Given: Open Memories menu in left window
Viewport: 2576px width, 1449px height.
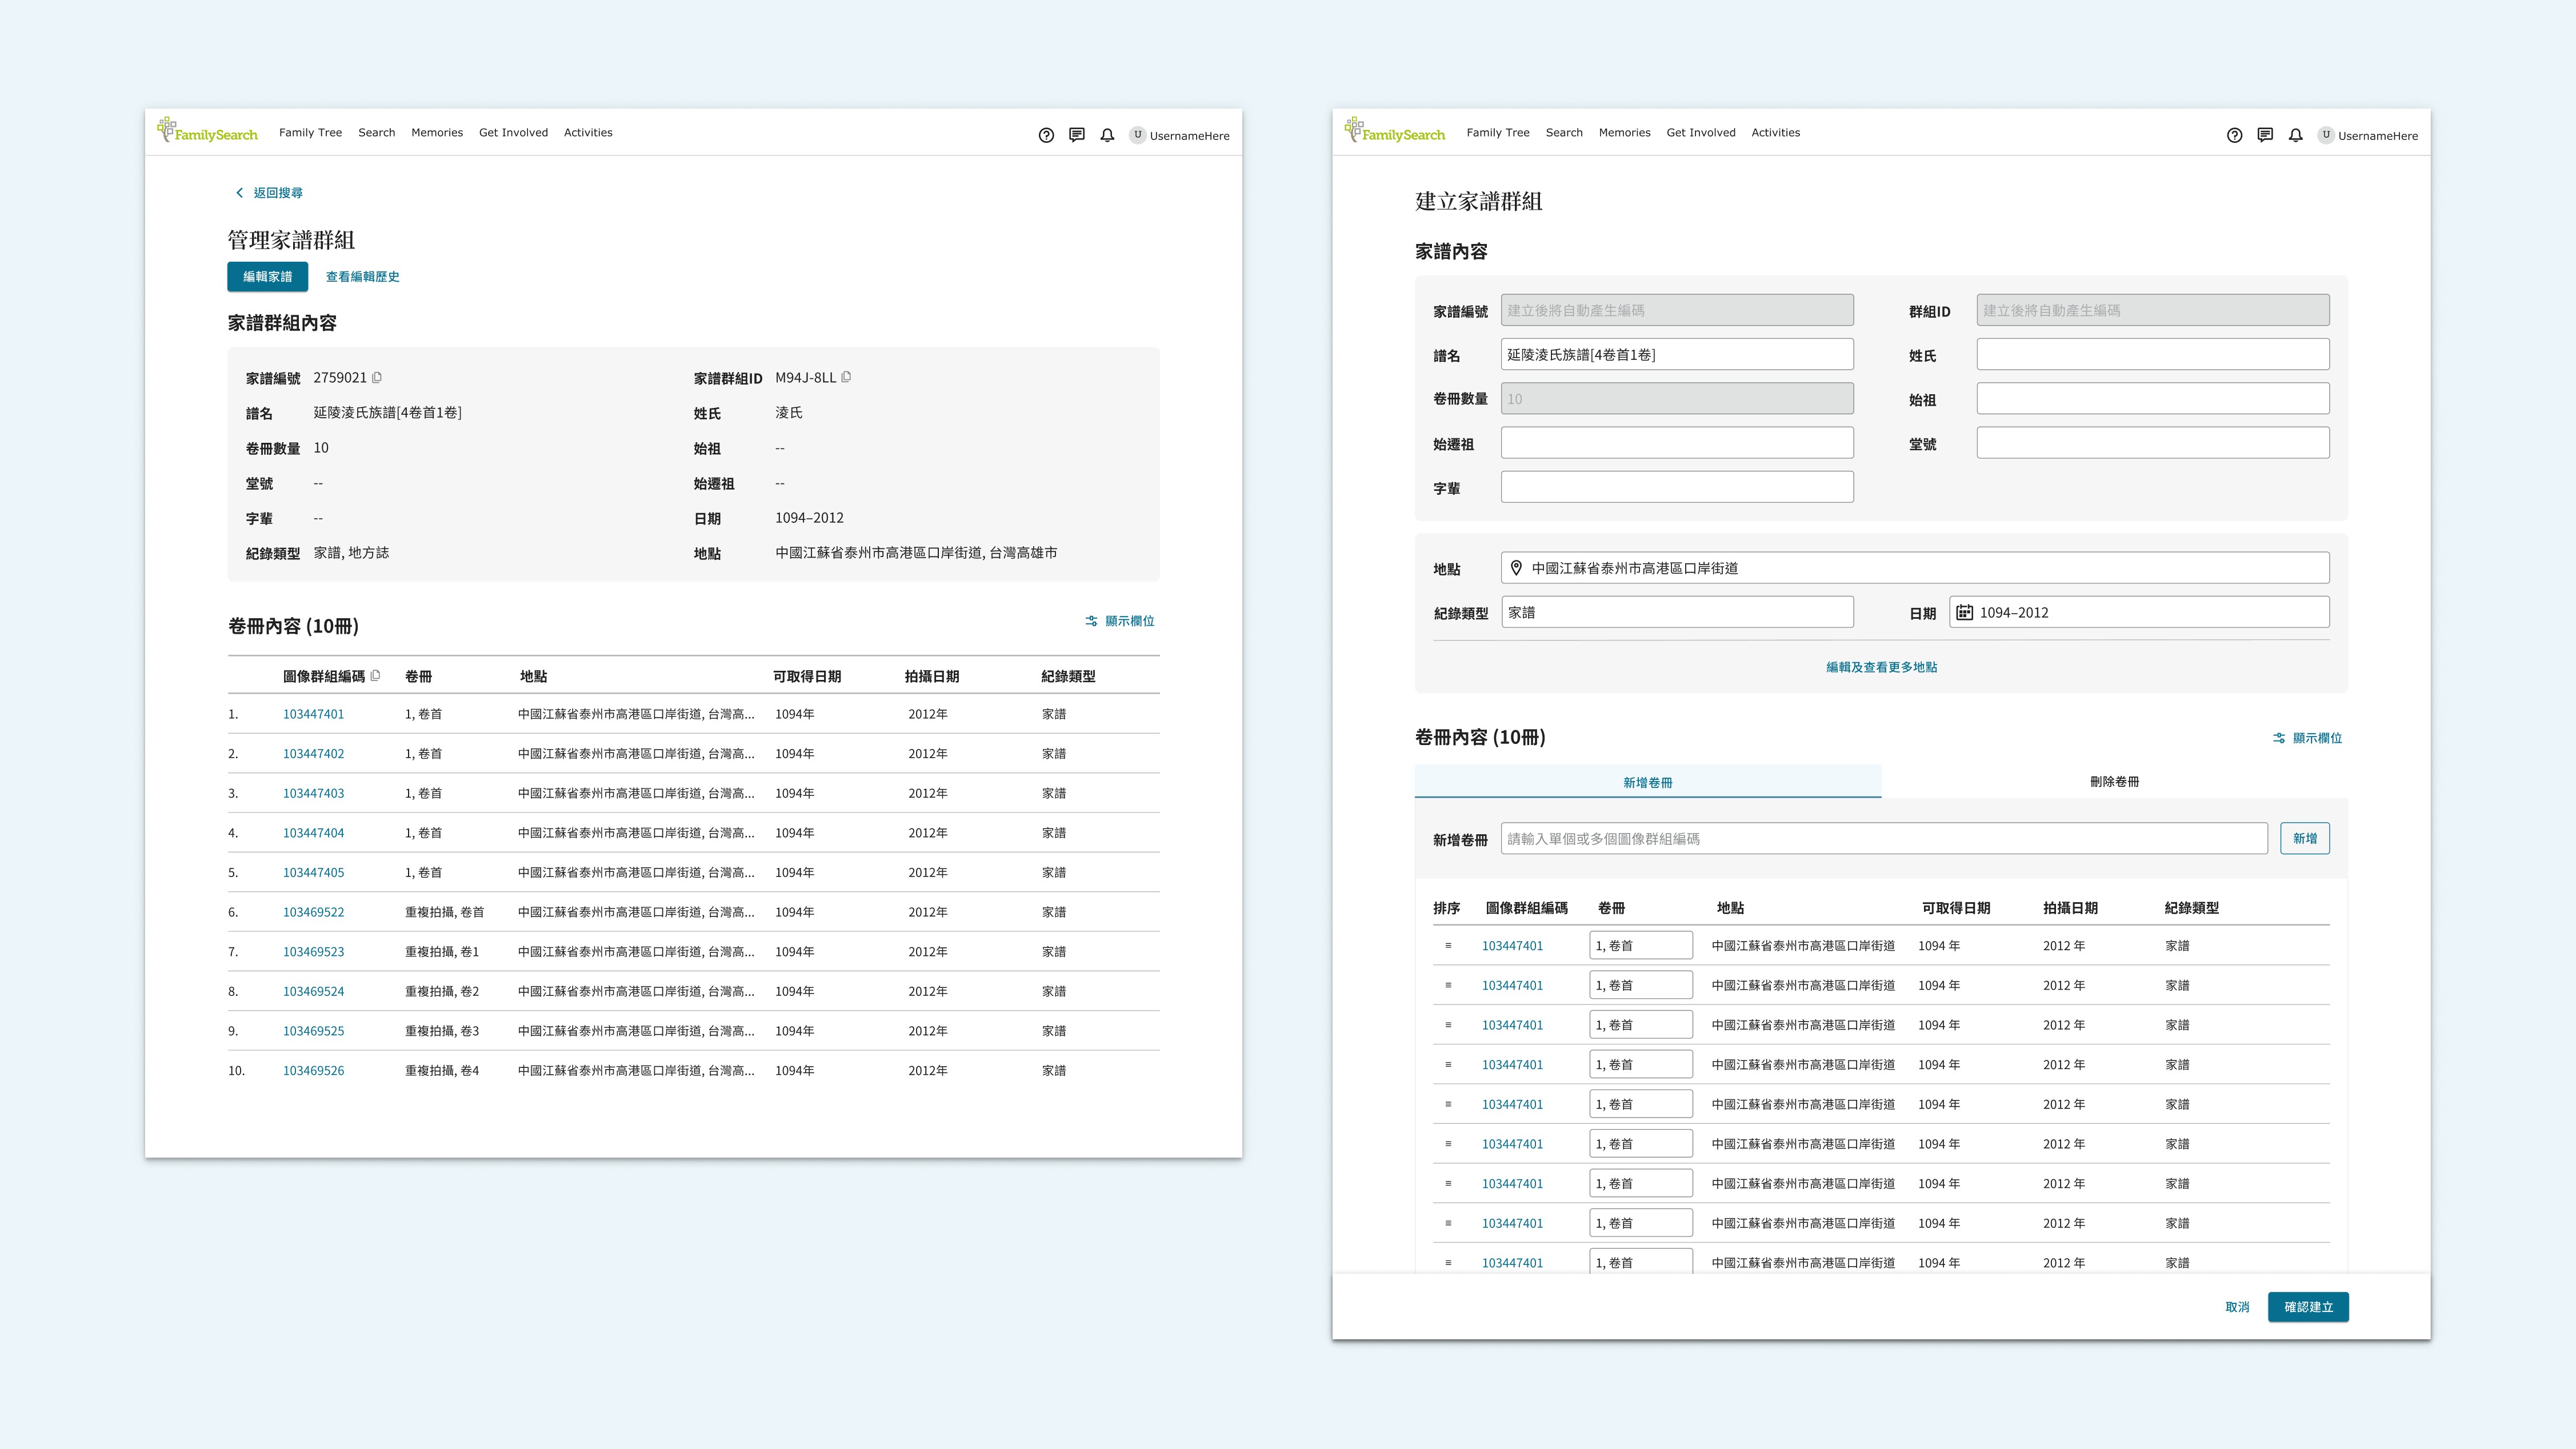Looking at the screenshot, I should 437,132.
